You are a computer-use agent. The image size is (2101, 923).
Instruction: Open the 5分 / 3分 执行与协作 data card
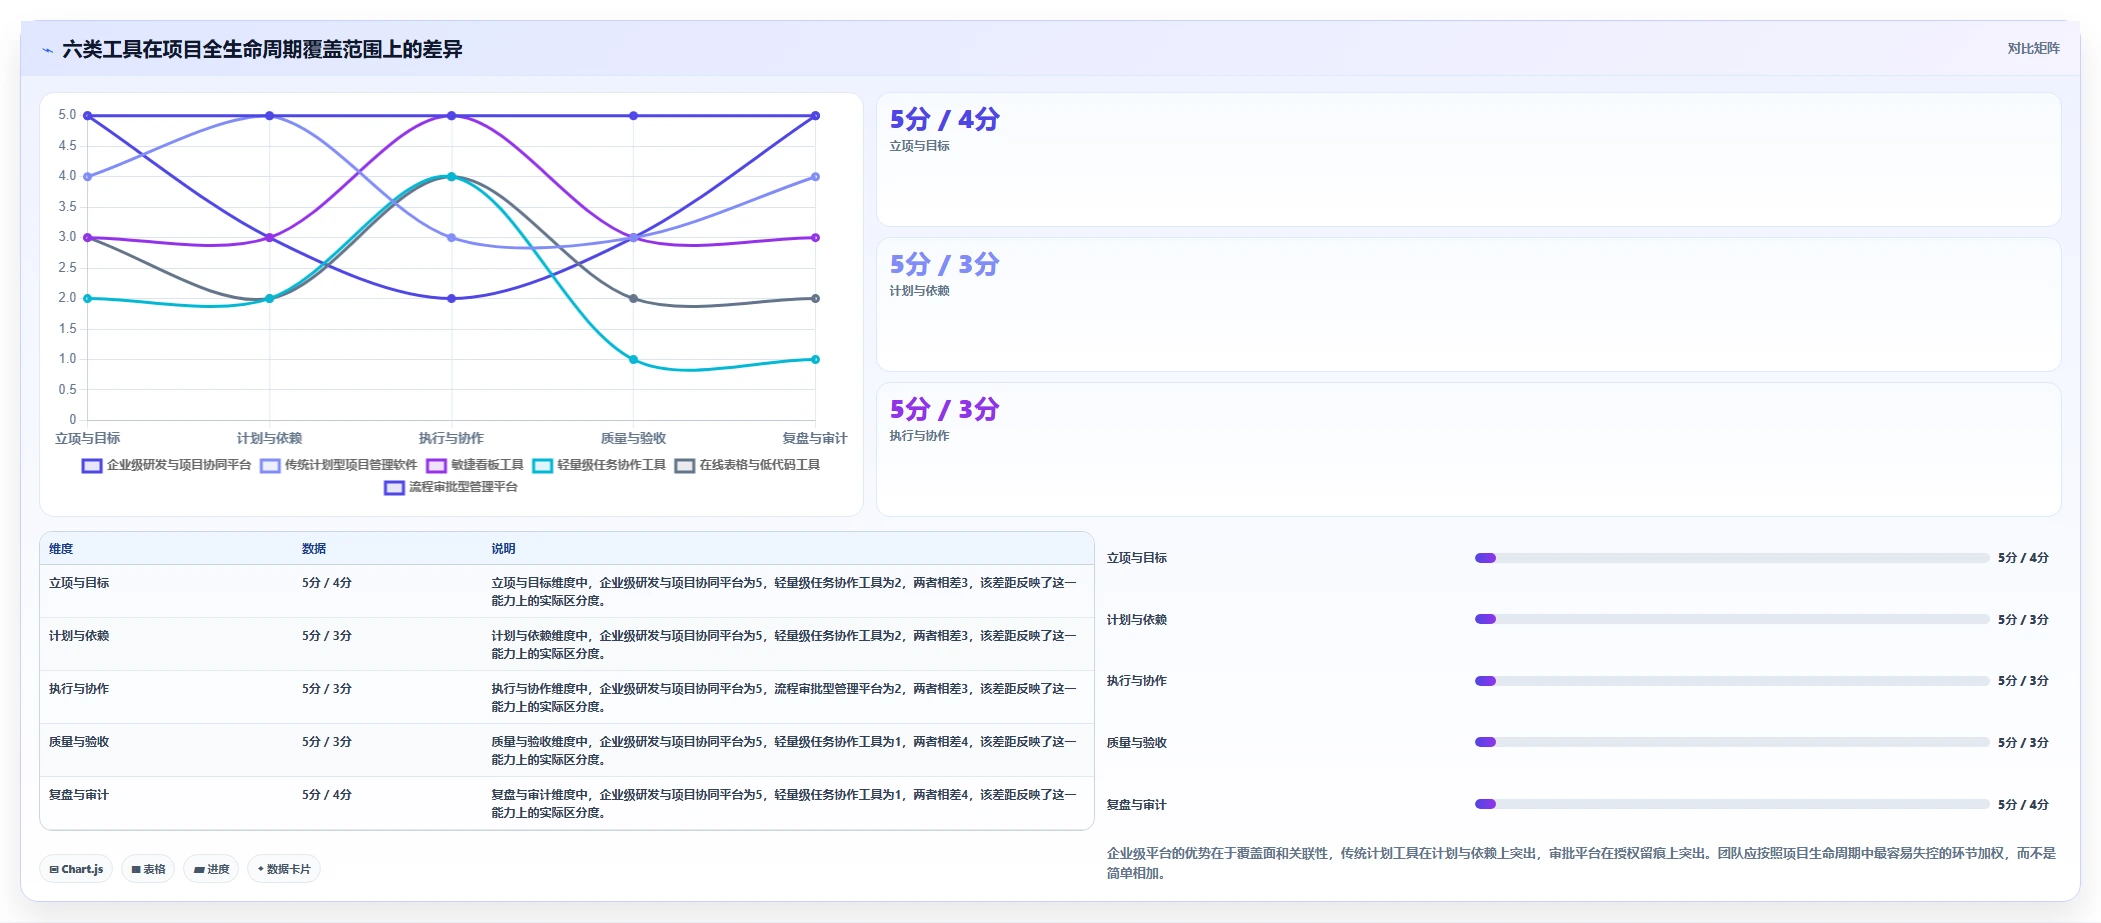pos(1468,450)
